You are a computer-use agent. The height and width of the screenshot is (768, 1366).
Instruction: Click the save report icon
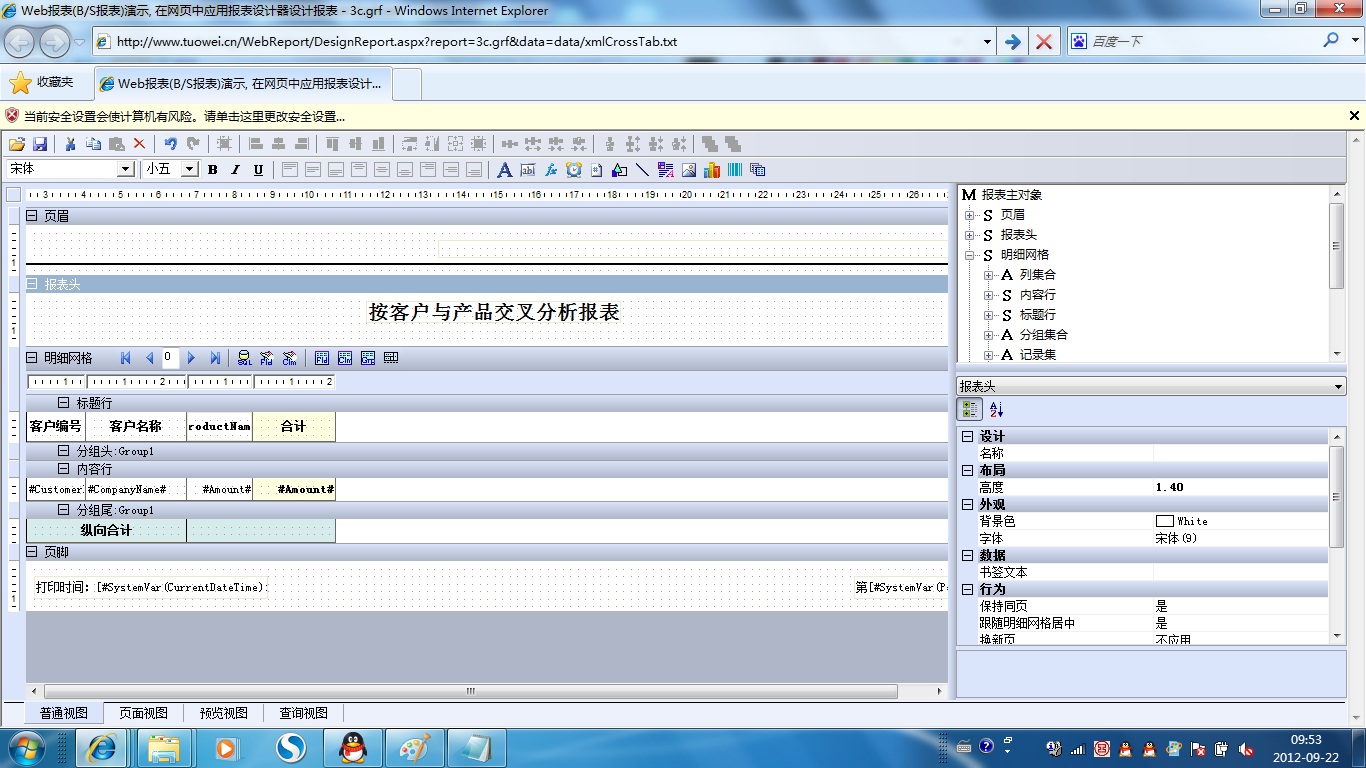pos(40,144)
